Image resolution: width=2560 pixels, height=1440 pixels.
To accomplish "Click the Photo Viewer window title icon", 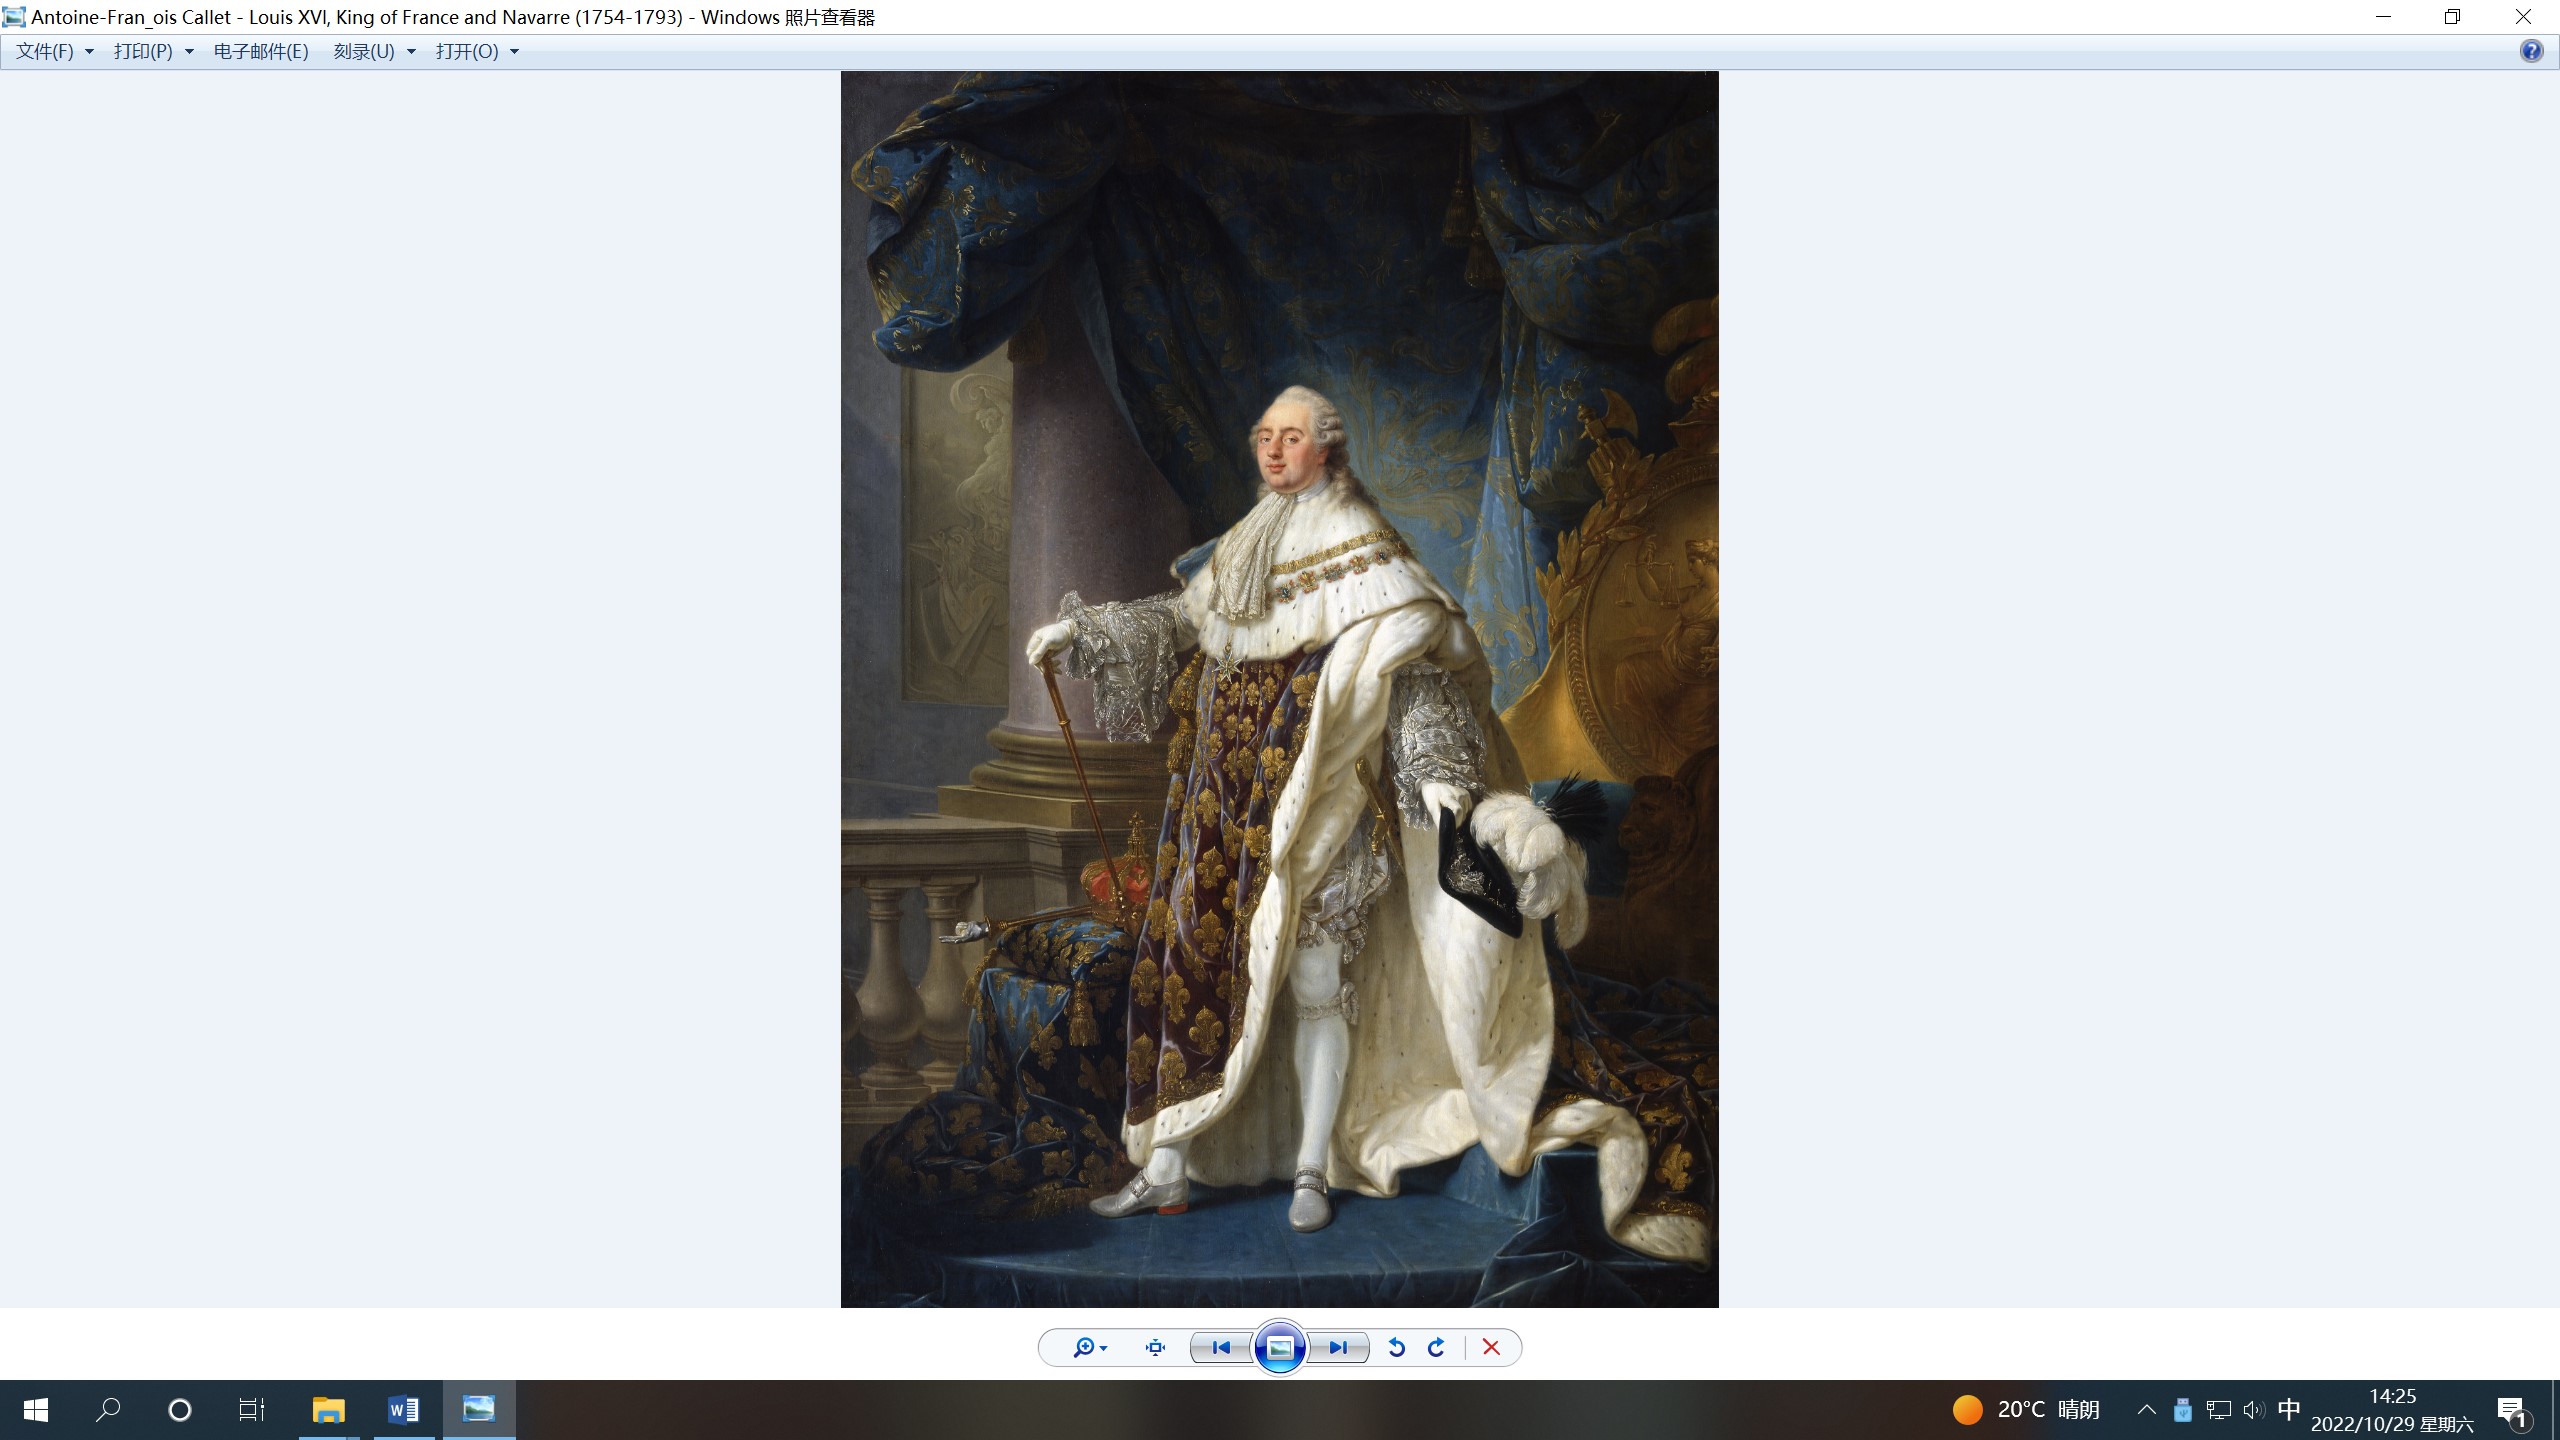I will tap(14, 17).
